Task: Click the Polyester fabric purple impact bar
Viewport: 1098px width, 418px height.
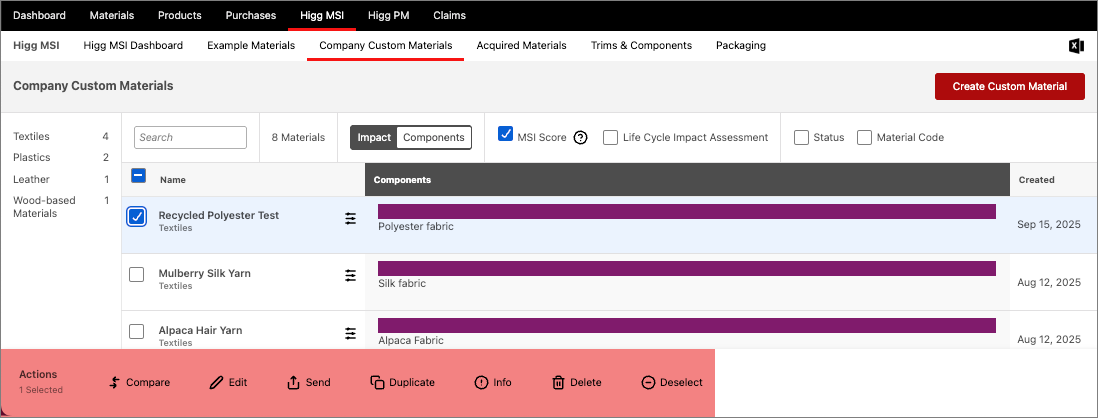Action: [x=687, y=211]
